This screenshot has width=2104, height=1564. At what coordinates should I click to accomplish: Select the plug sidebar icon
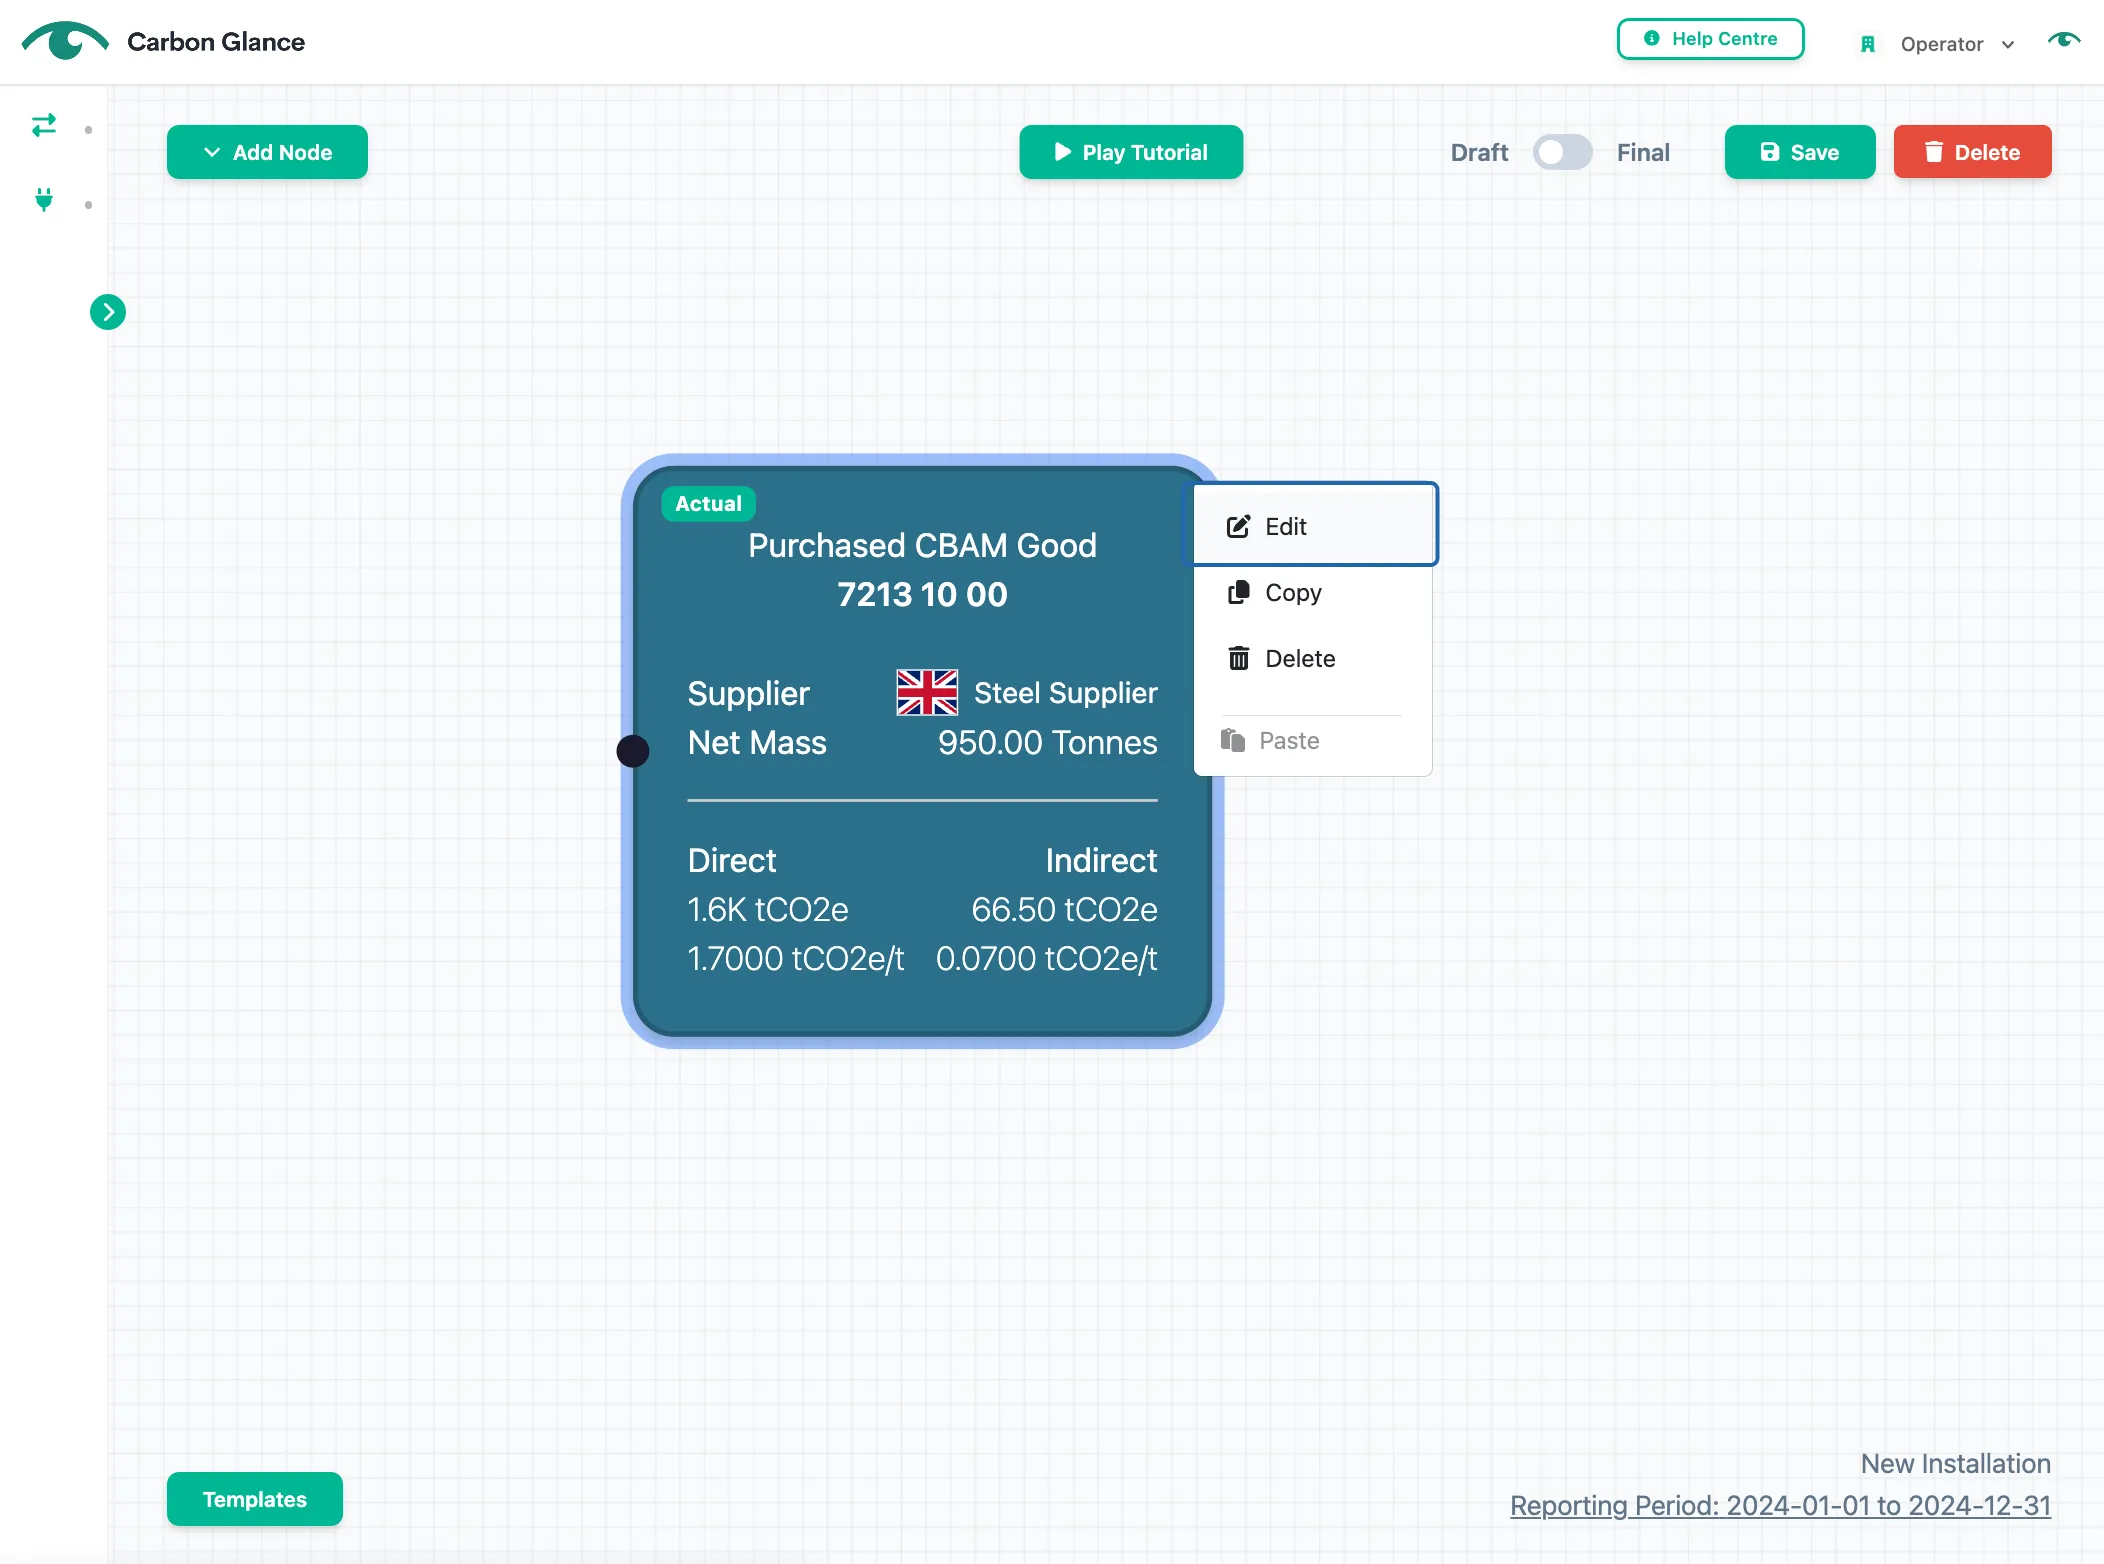click(x=44, y=200)
